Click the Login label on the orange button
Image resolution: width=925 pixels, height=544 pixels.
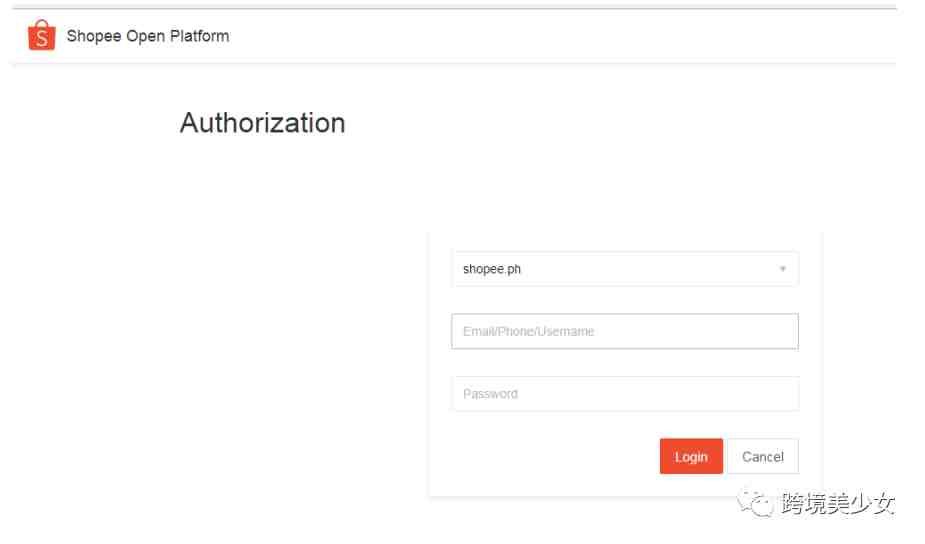pos(691,457)
